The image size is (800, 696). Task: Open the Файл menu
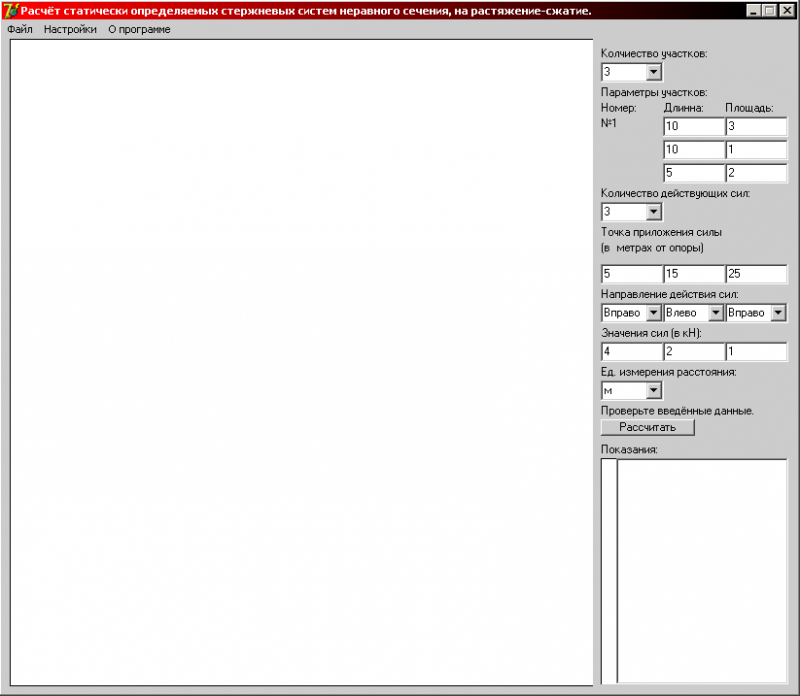pyautogui.click(x=20, y=30)
